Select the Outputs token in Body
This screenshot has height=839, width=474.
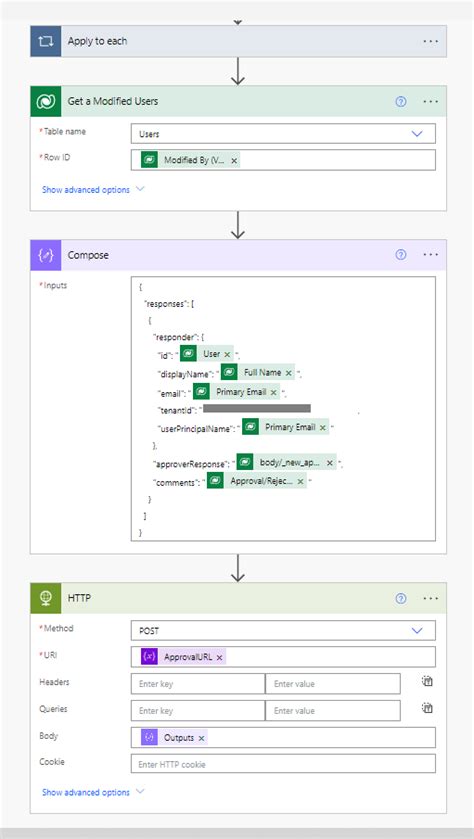pos(174,737)
